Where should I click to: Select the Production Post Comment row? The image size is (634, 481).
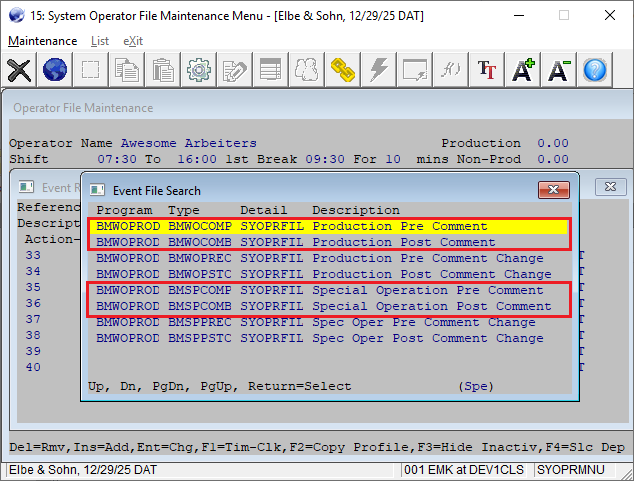tap(330, 242)
